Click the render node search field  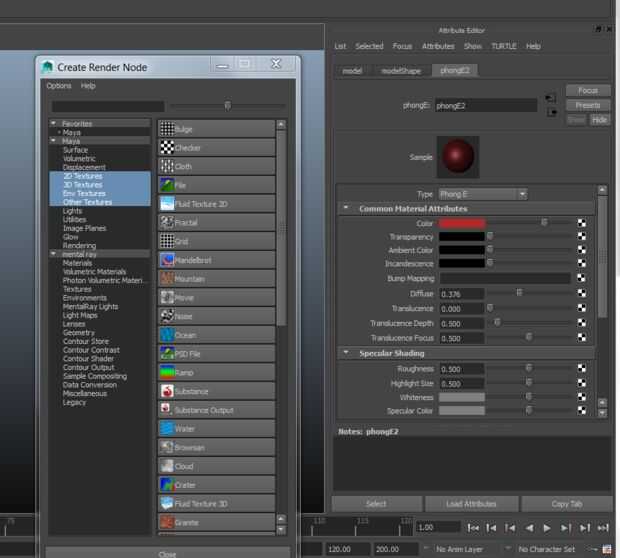[x=108, y=106]
